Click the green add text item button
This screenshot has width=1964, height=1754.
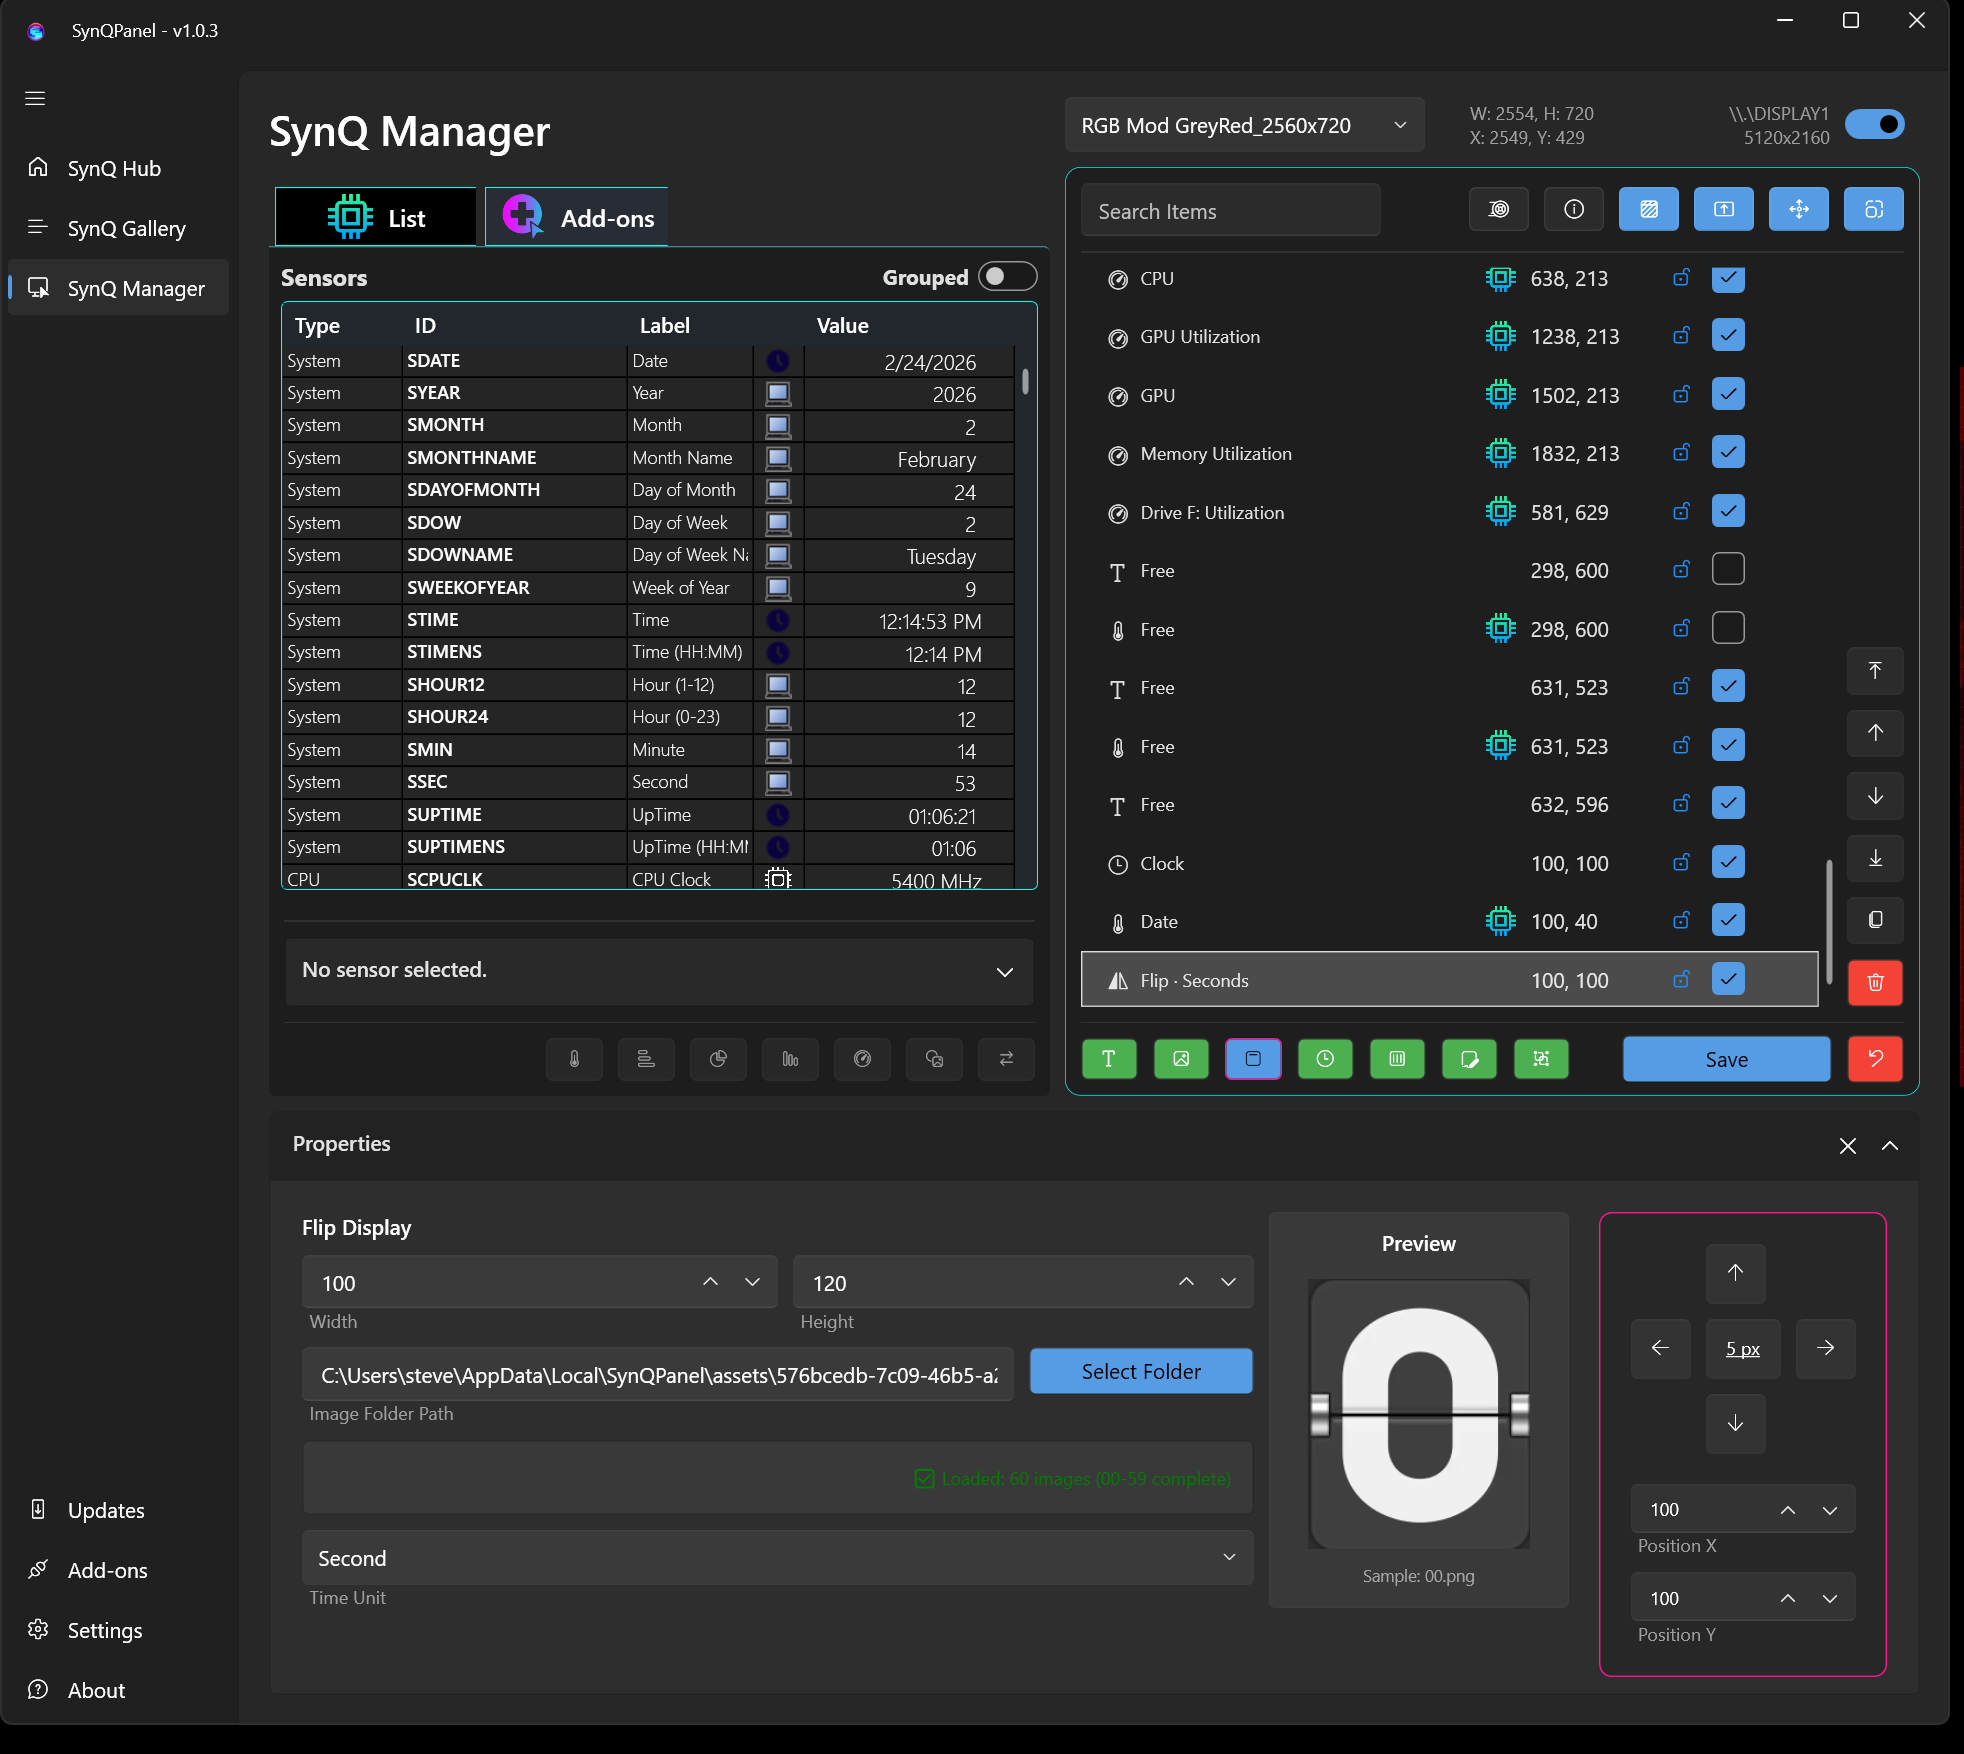[x=1109, y=1059]
